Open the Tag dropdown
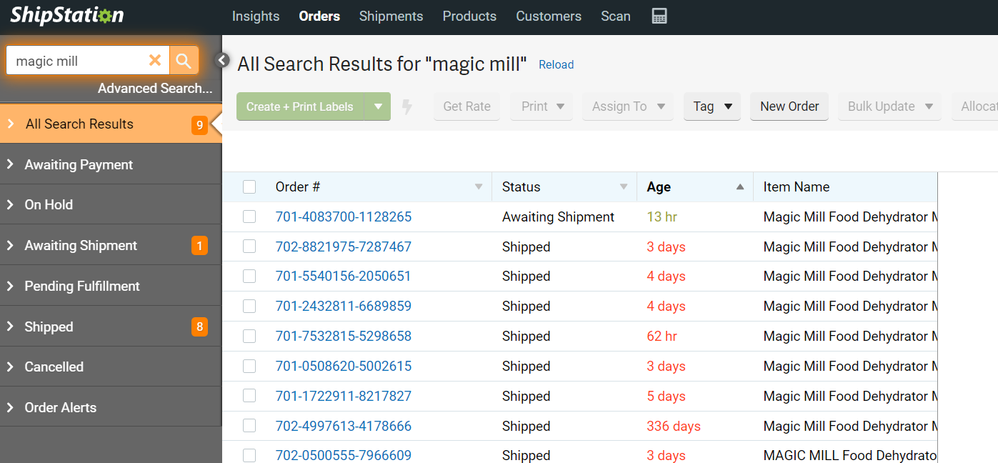 tap(714, 107)
